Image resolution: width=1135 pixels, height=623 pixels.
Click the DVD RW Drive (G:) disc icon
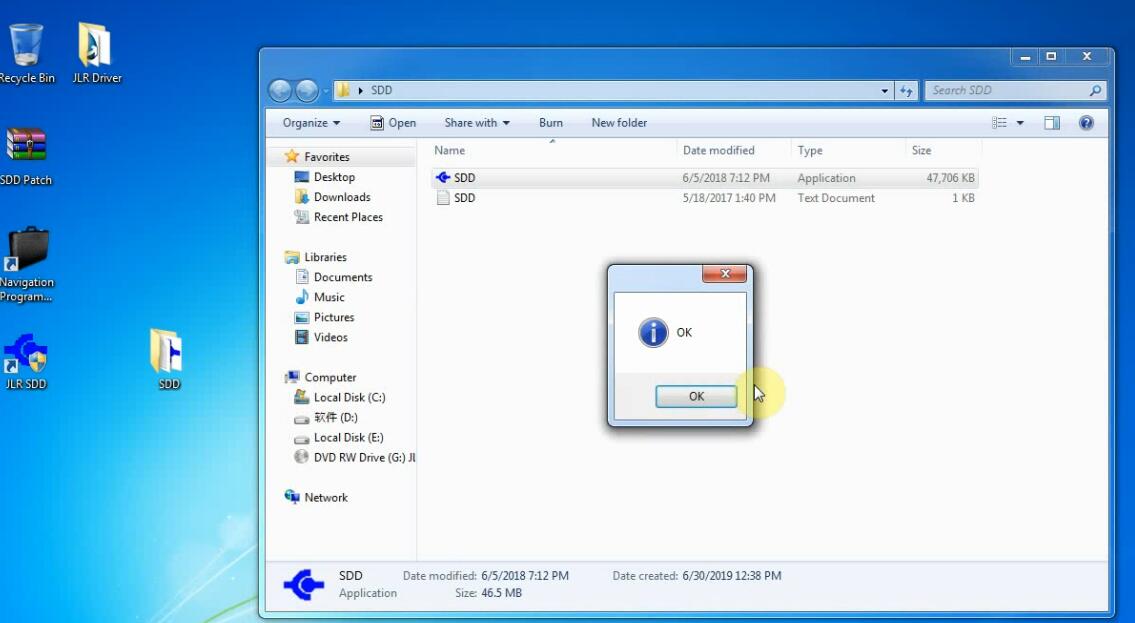tap(302, 457)
